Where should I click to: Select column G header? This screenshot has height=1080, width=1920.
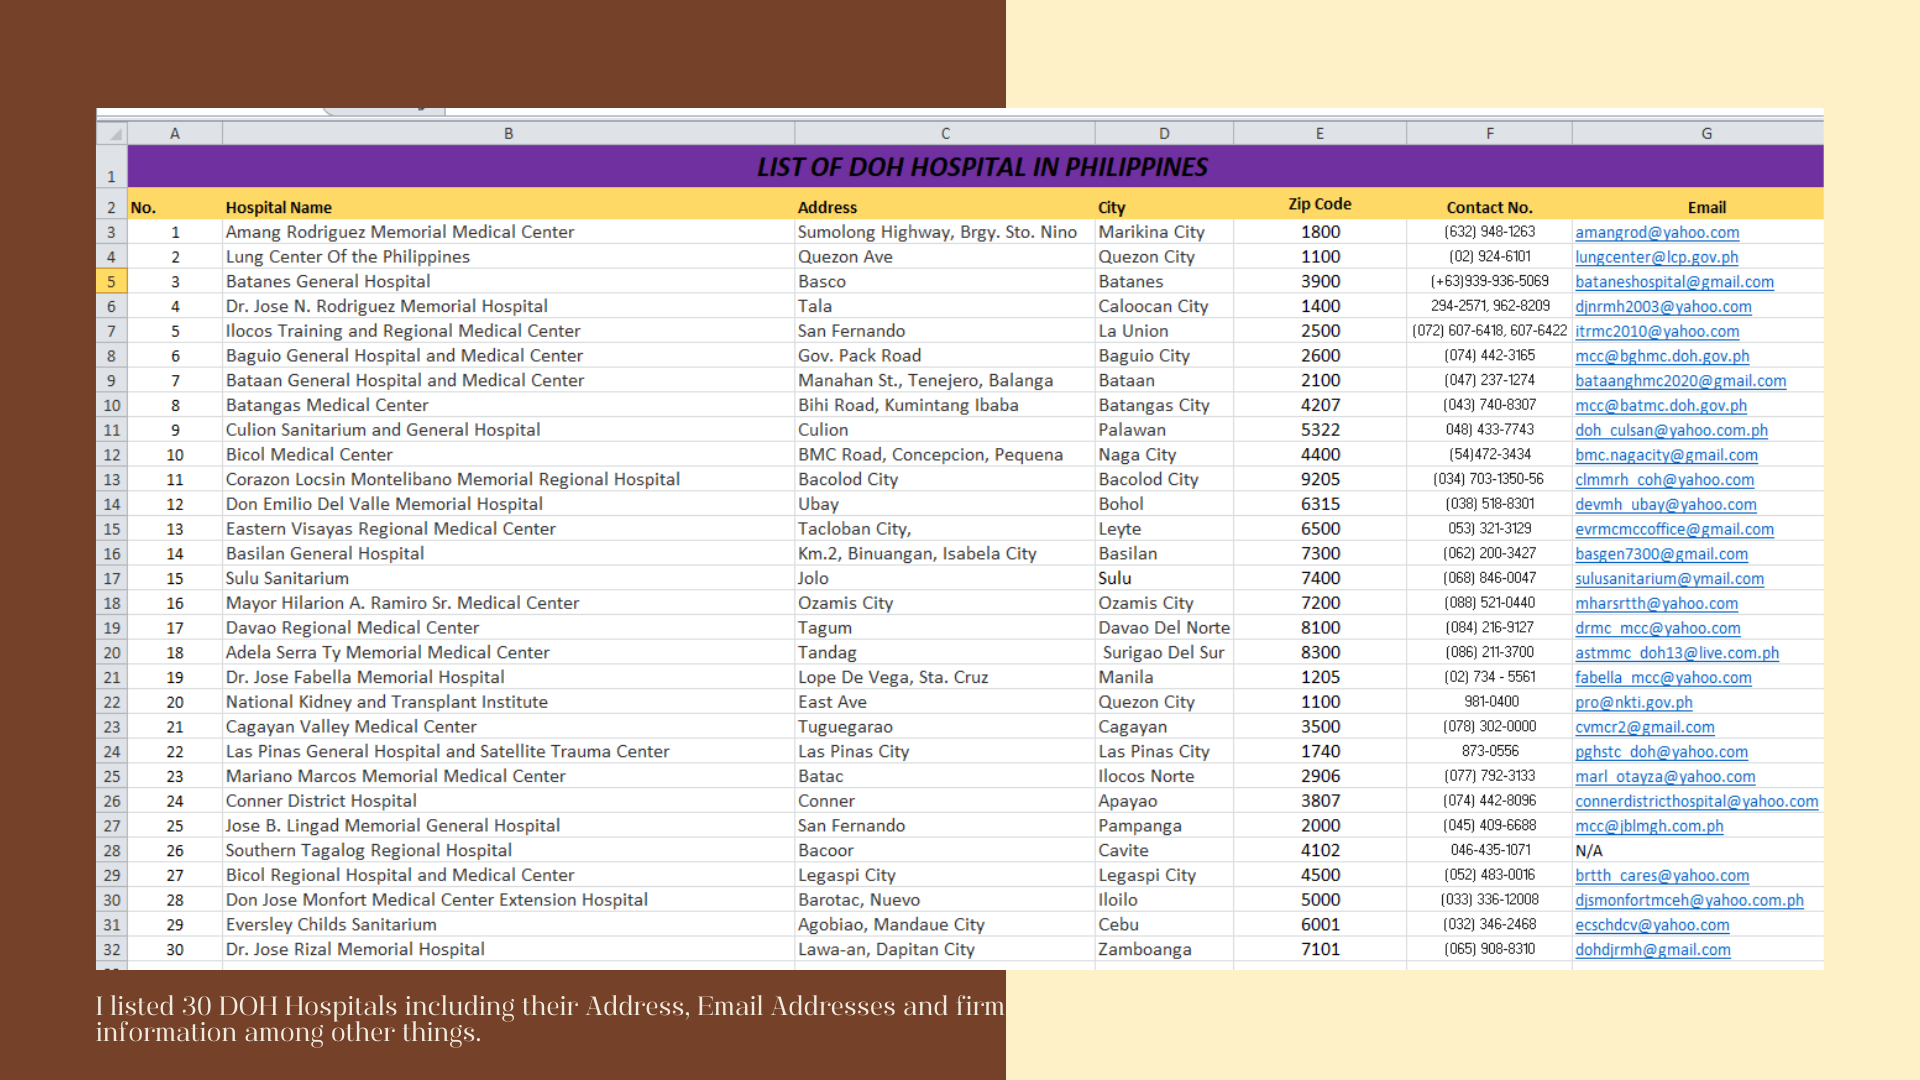pyautogui.click(x=1705, y=133)
